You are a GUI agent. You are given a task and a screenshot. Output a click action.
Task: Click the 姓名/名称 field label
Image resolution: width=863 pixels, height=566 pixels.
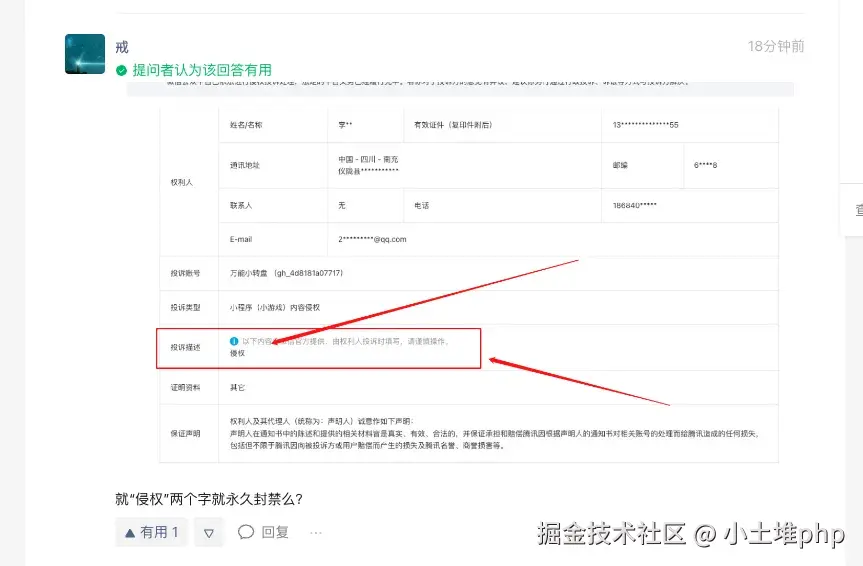pyautogui.click(x=246, y=125)
